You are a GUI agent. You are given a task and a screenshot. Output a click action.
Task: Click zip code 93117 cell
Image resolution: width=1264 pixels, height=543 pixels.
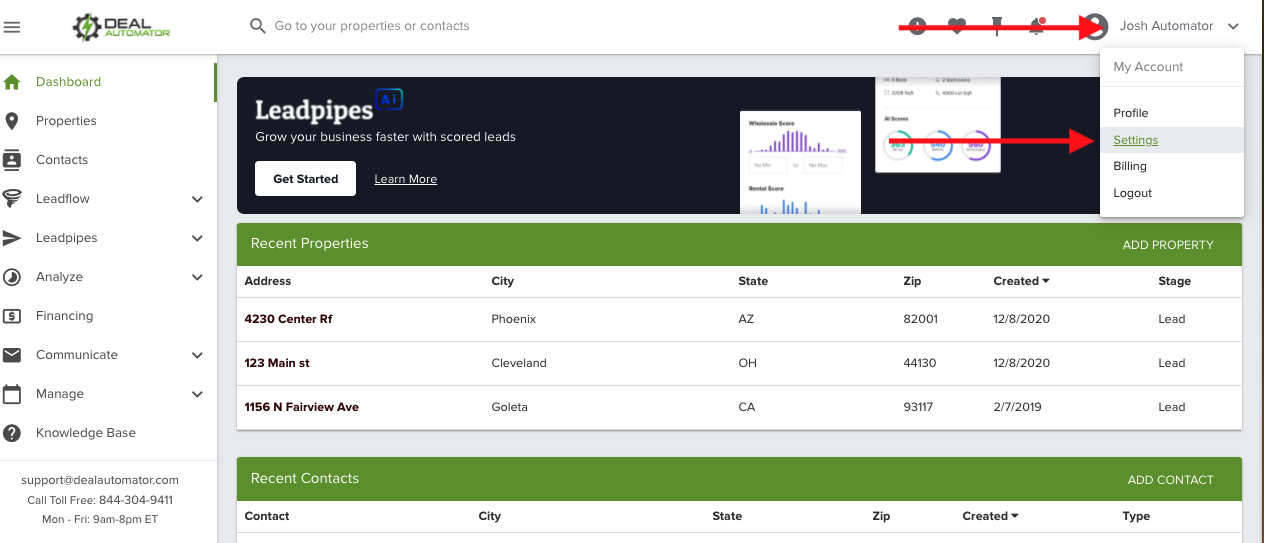click(x=919, y=407)
